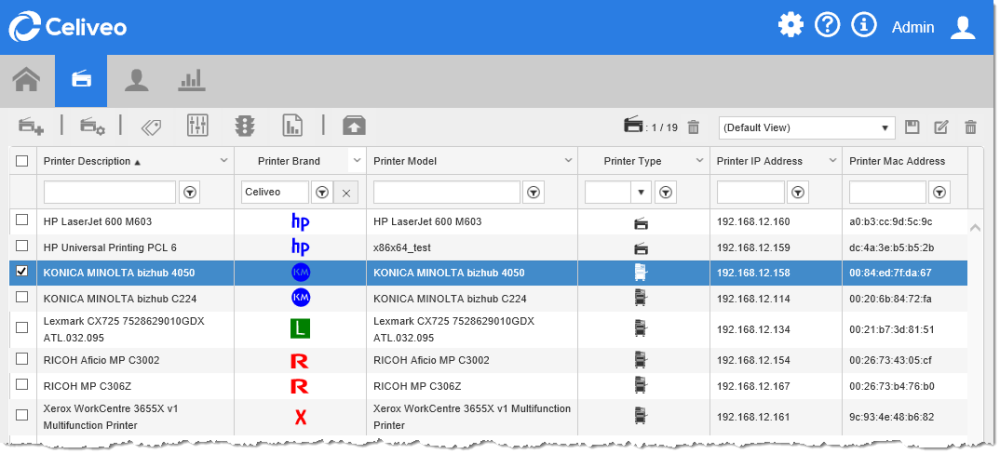Edit the current view
1000x454 pixels.
coord(941,127)
